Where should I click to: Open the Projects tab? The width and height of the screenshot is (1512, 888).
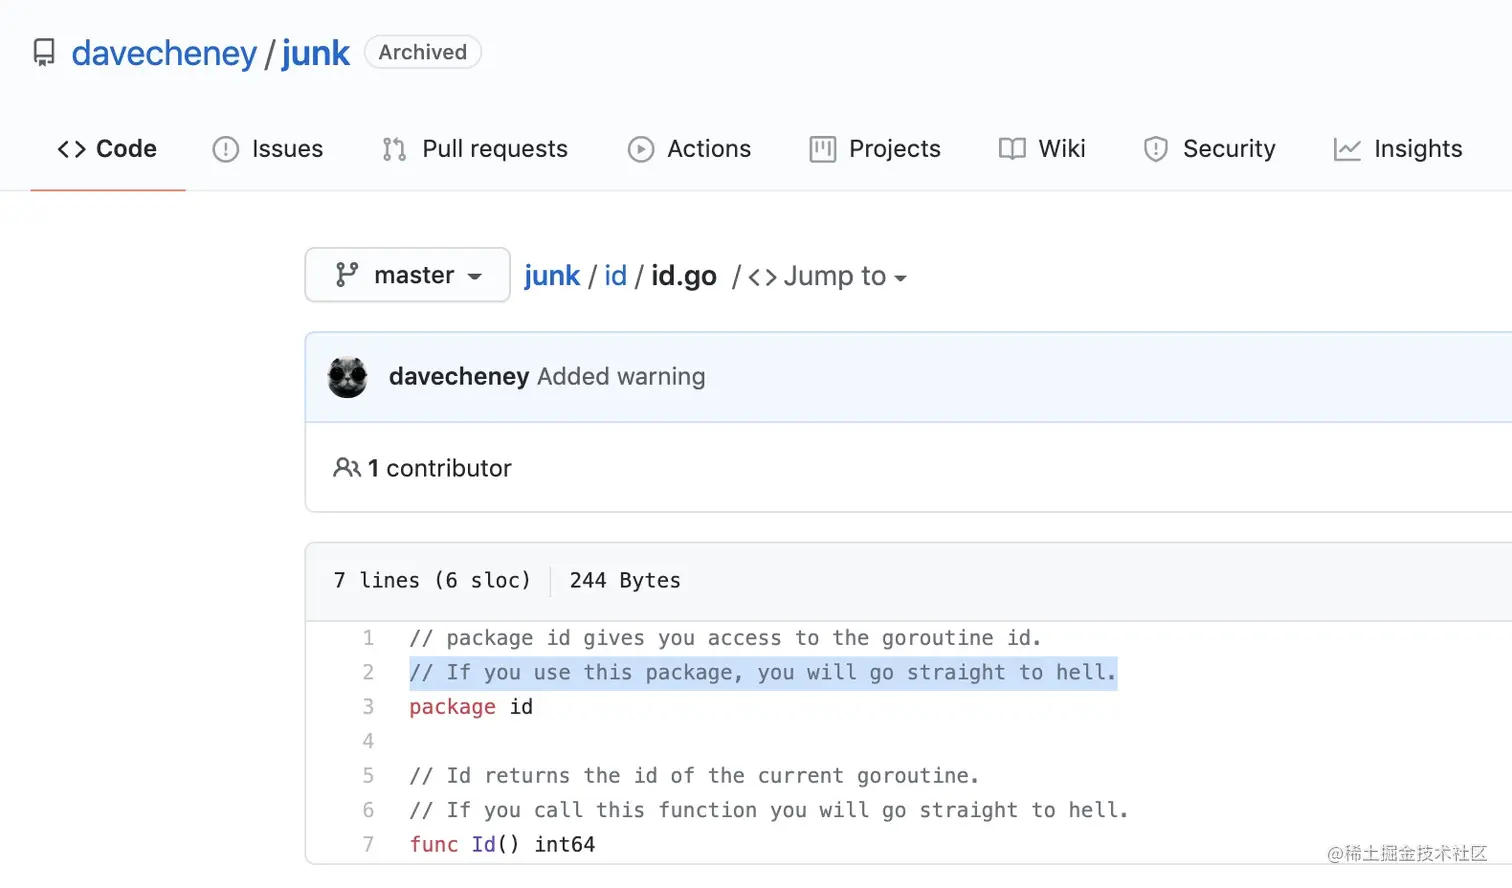click(875, 149)
